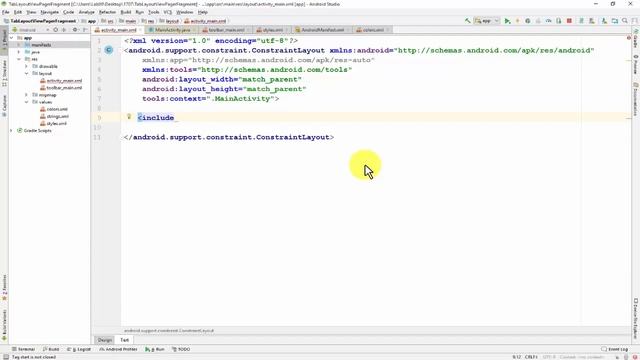Image resolution: width=640 pixels, height=360 pixels.
Task: Toggle the Structure side tool window tab
Action: click(4, 73)
